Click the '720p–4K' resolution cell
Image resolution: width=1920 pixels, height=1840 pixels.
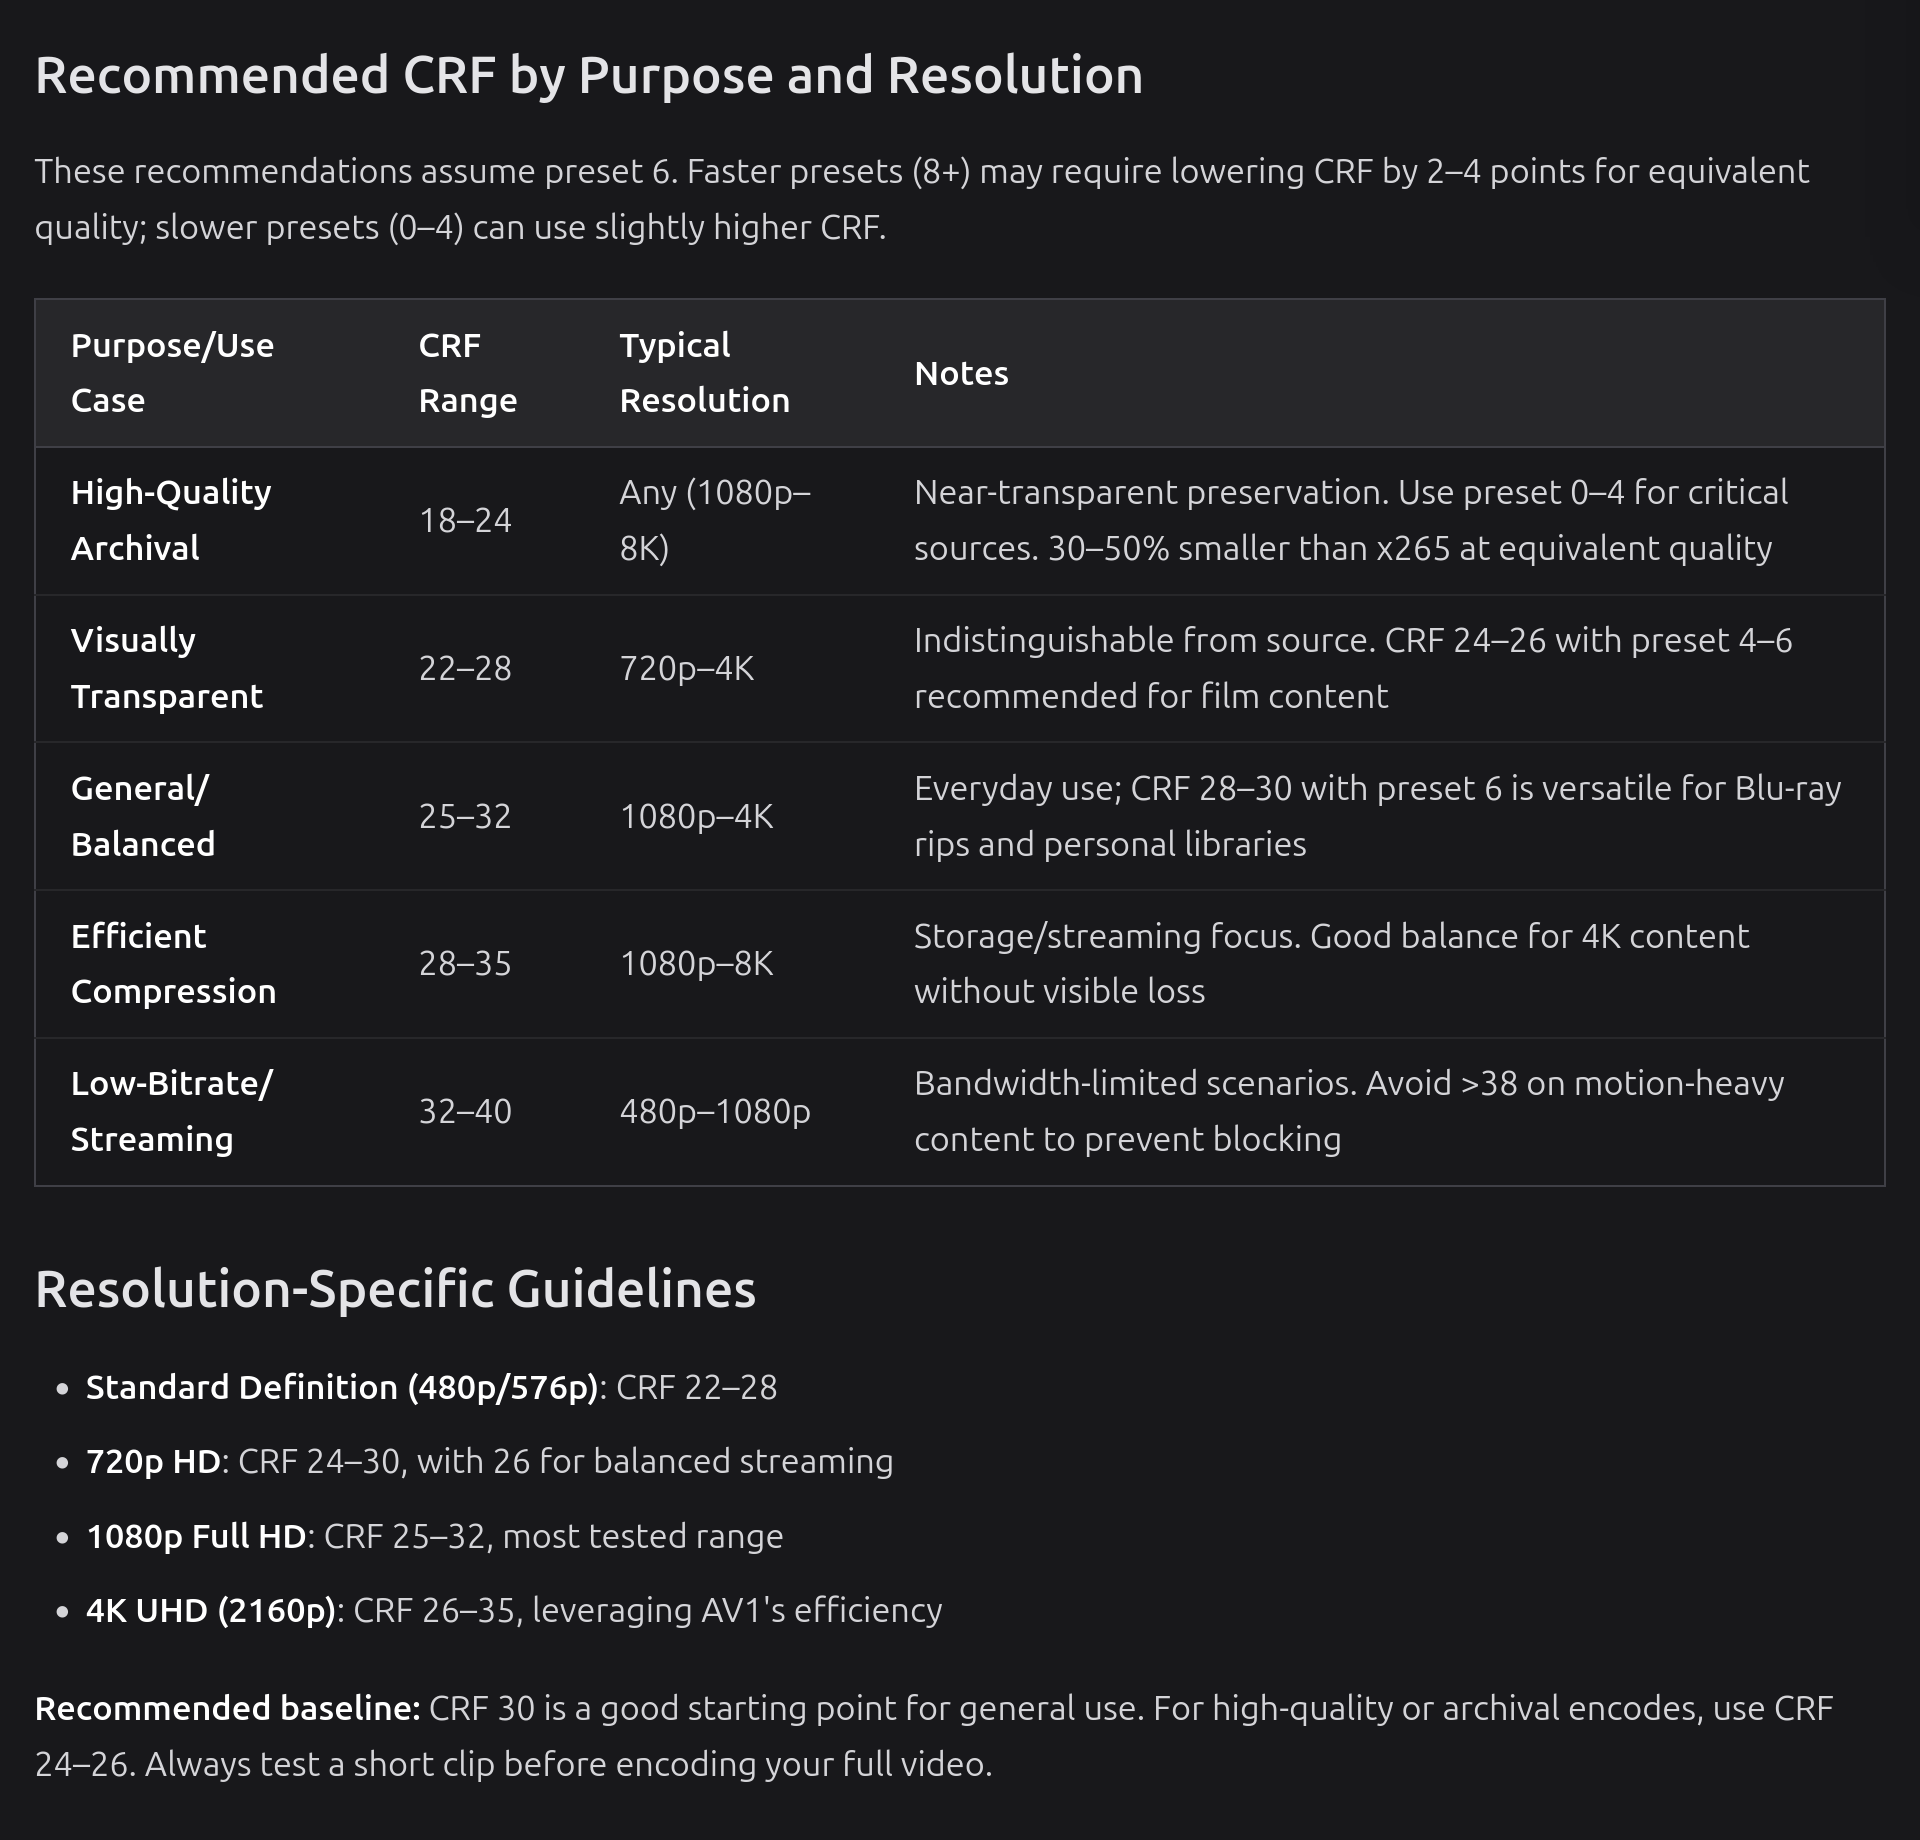pos(686,669)
